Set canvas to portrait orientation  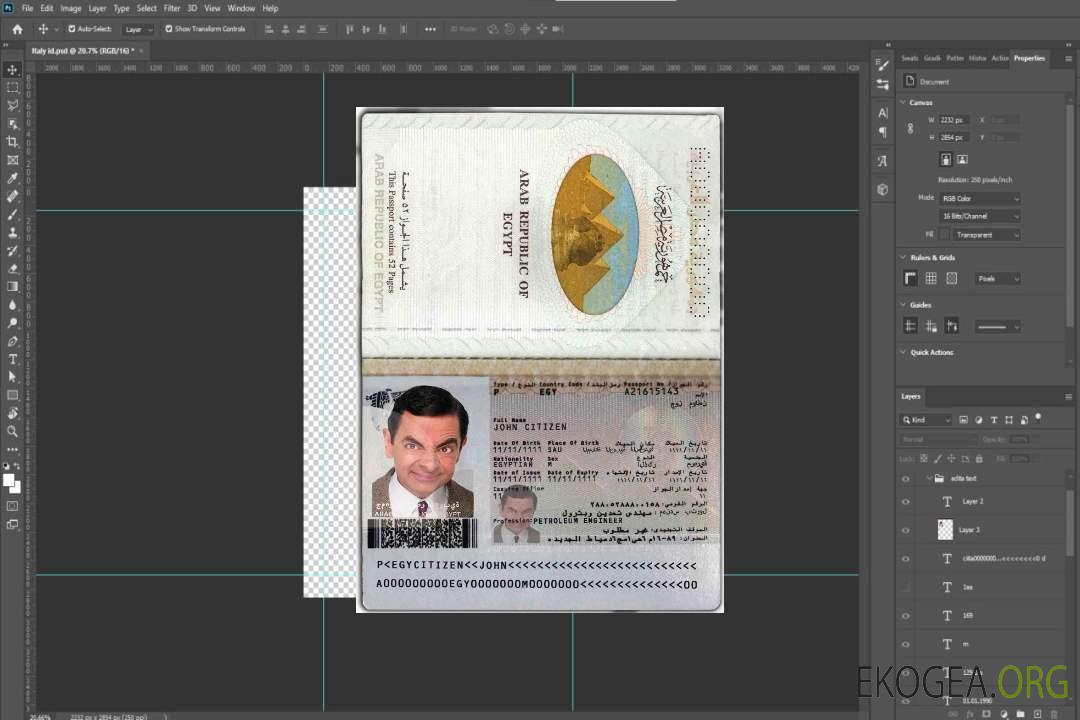point(946,160)
